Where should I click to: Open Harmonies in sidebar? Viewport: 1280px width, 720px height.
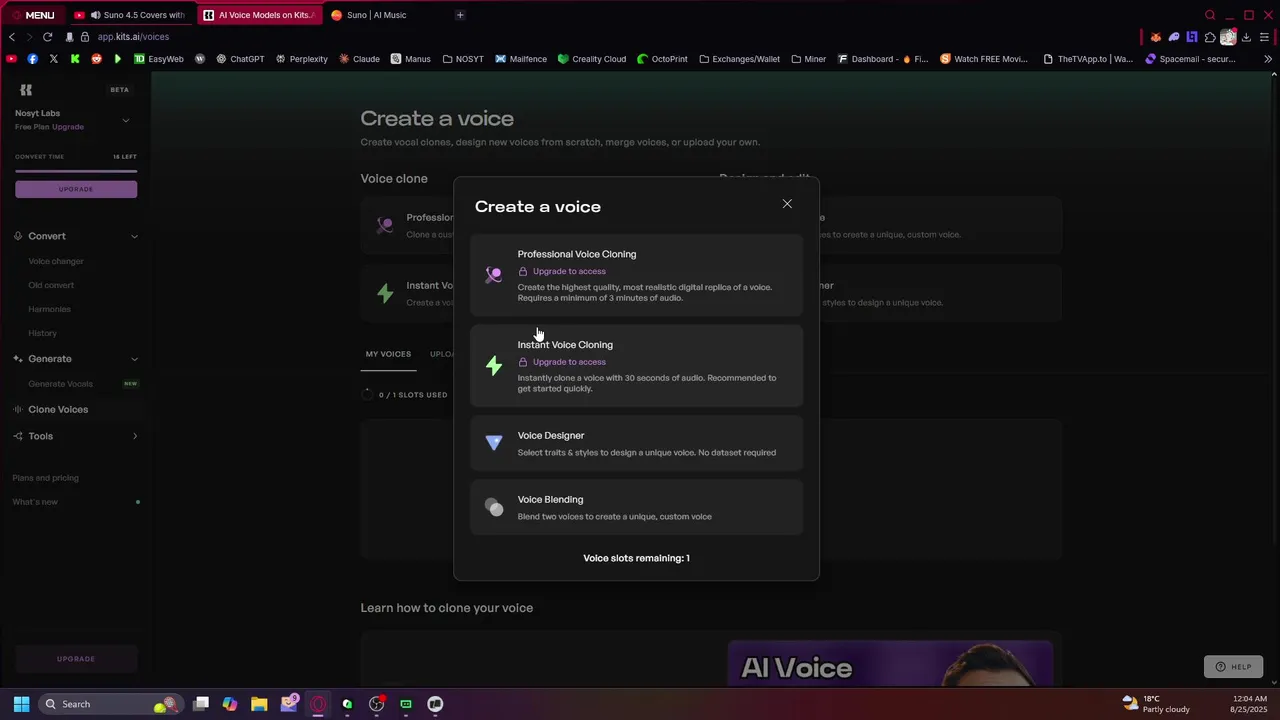[49, 309]
